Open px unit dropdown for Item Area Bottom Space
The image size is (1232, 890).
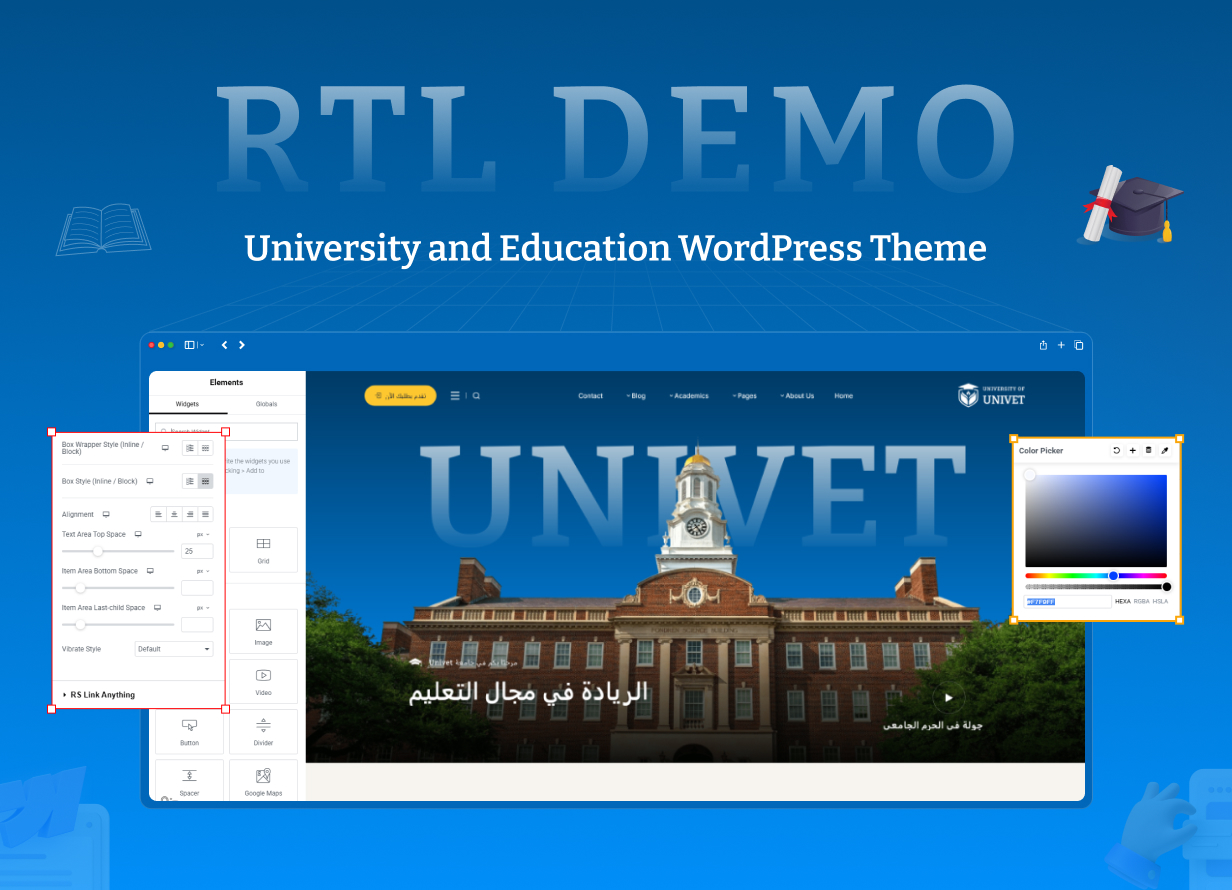coord(204,571)
